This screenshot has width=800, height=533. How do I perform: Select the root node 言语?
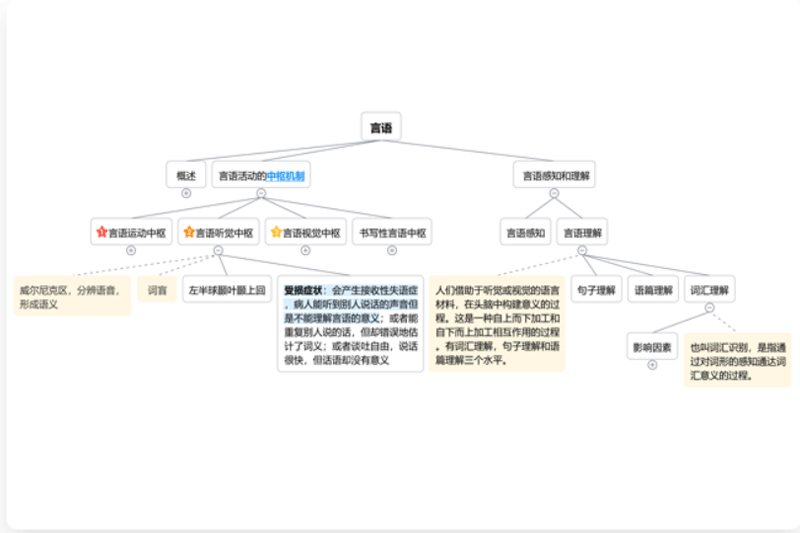(381, 126)
